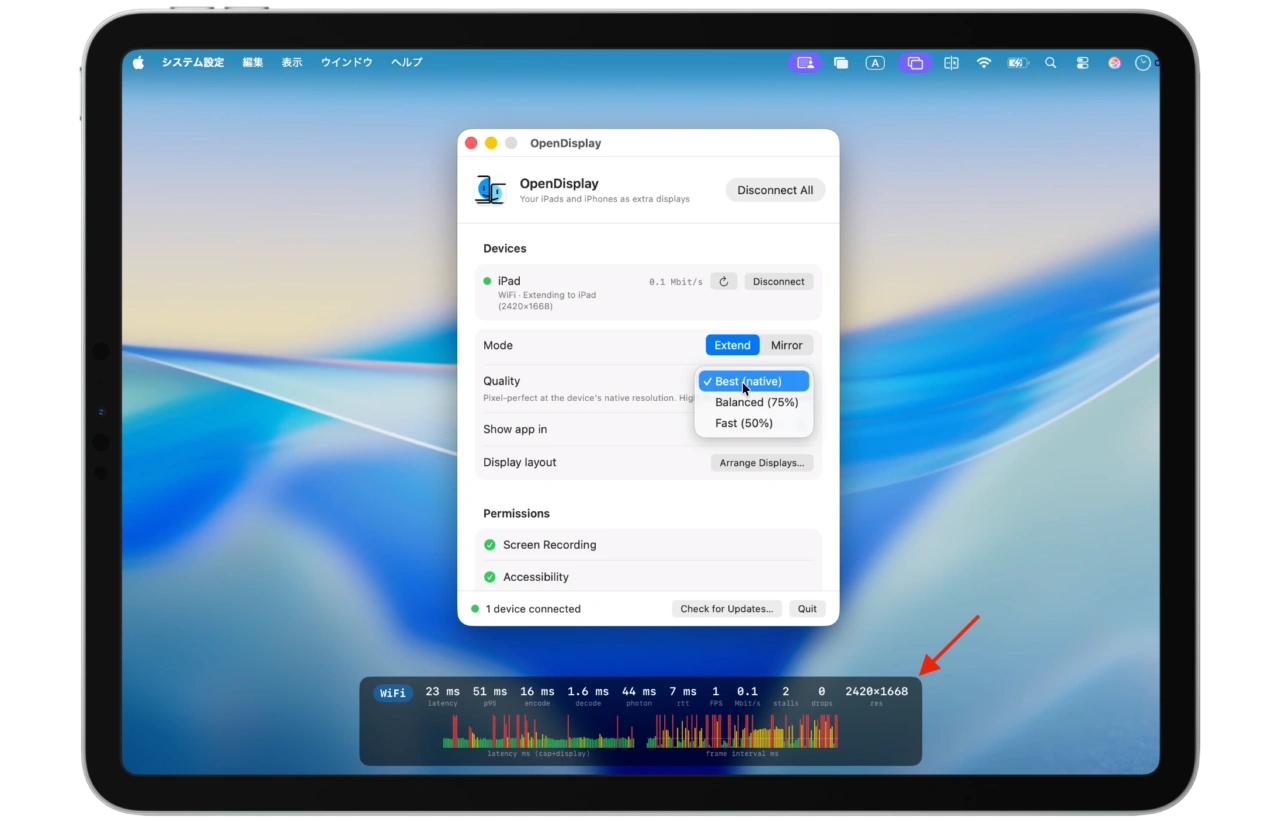This screenshot has height=822, width=1280.
Task: Open ウインドウ menu
Action: [347, 62]
